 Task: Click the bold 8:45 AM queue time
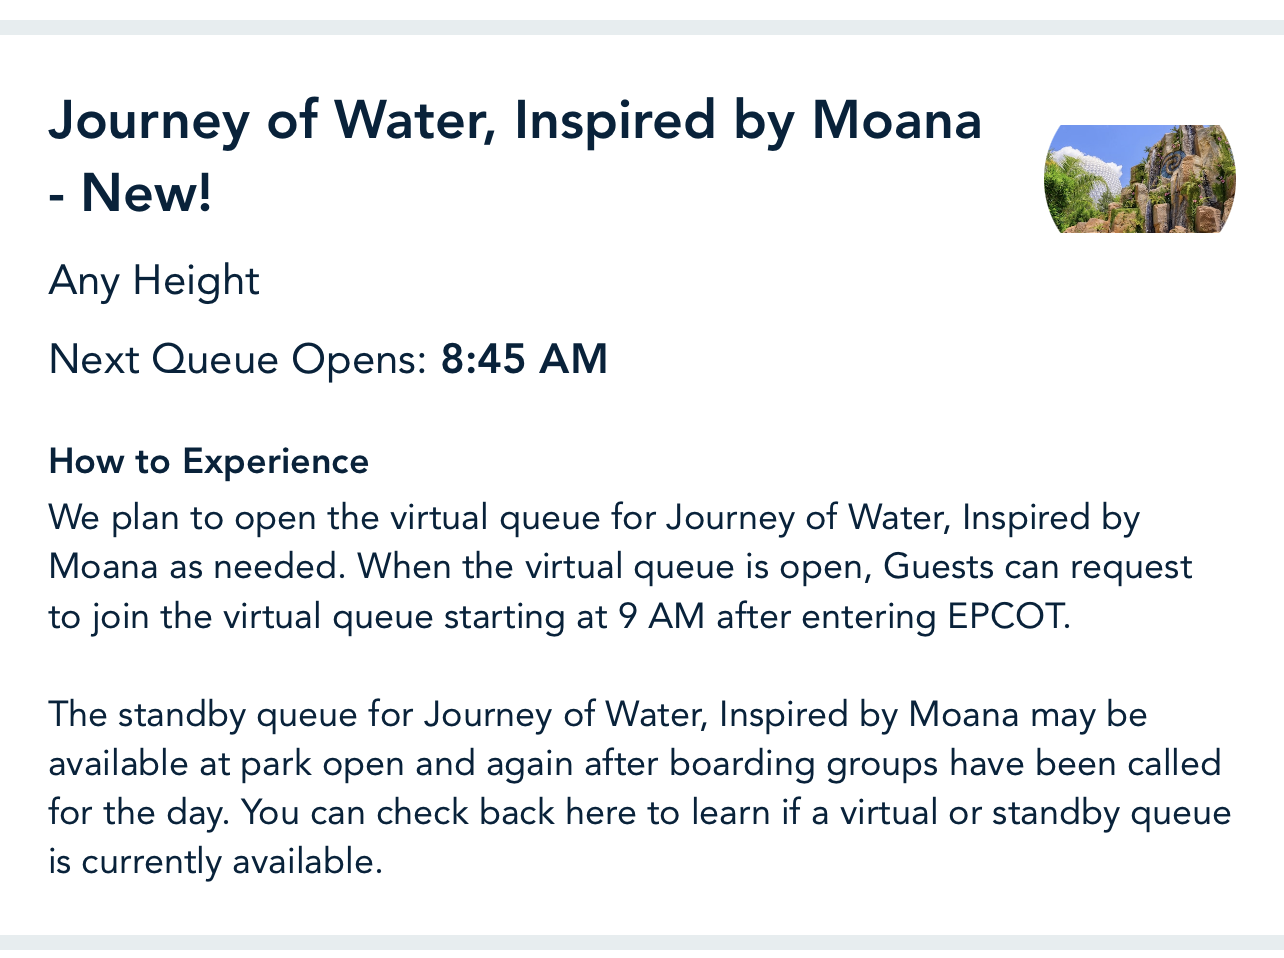tap(524, 359)
